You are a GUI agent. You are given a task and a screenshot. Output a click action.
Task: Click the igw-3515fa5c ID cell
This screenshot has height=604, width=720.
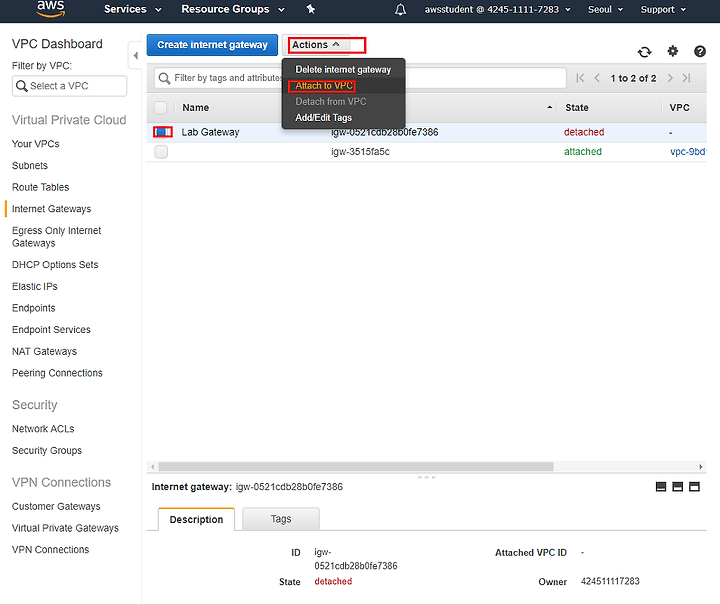click(360, 152)
